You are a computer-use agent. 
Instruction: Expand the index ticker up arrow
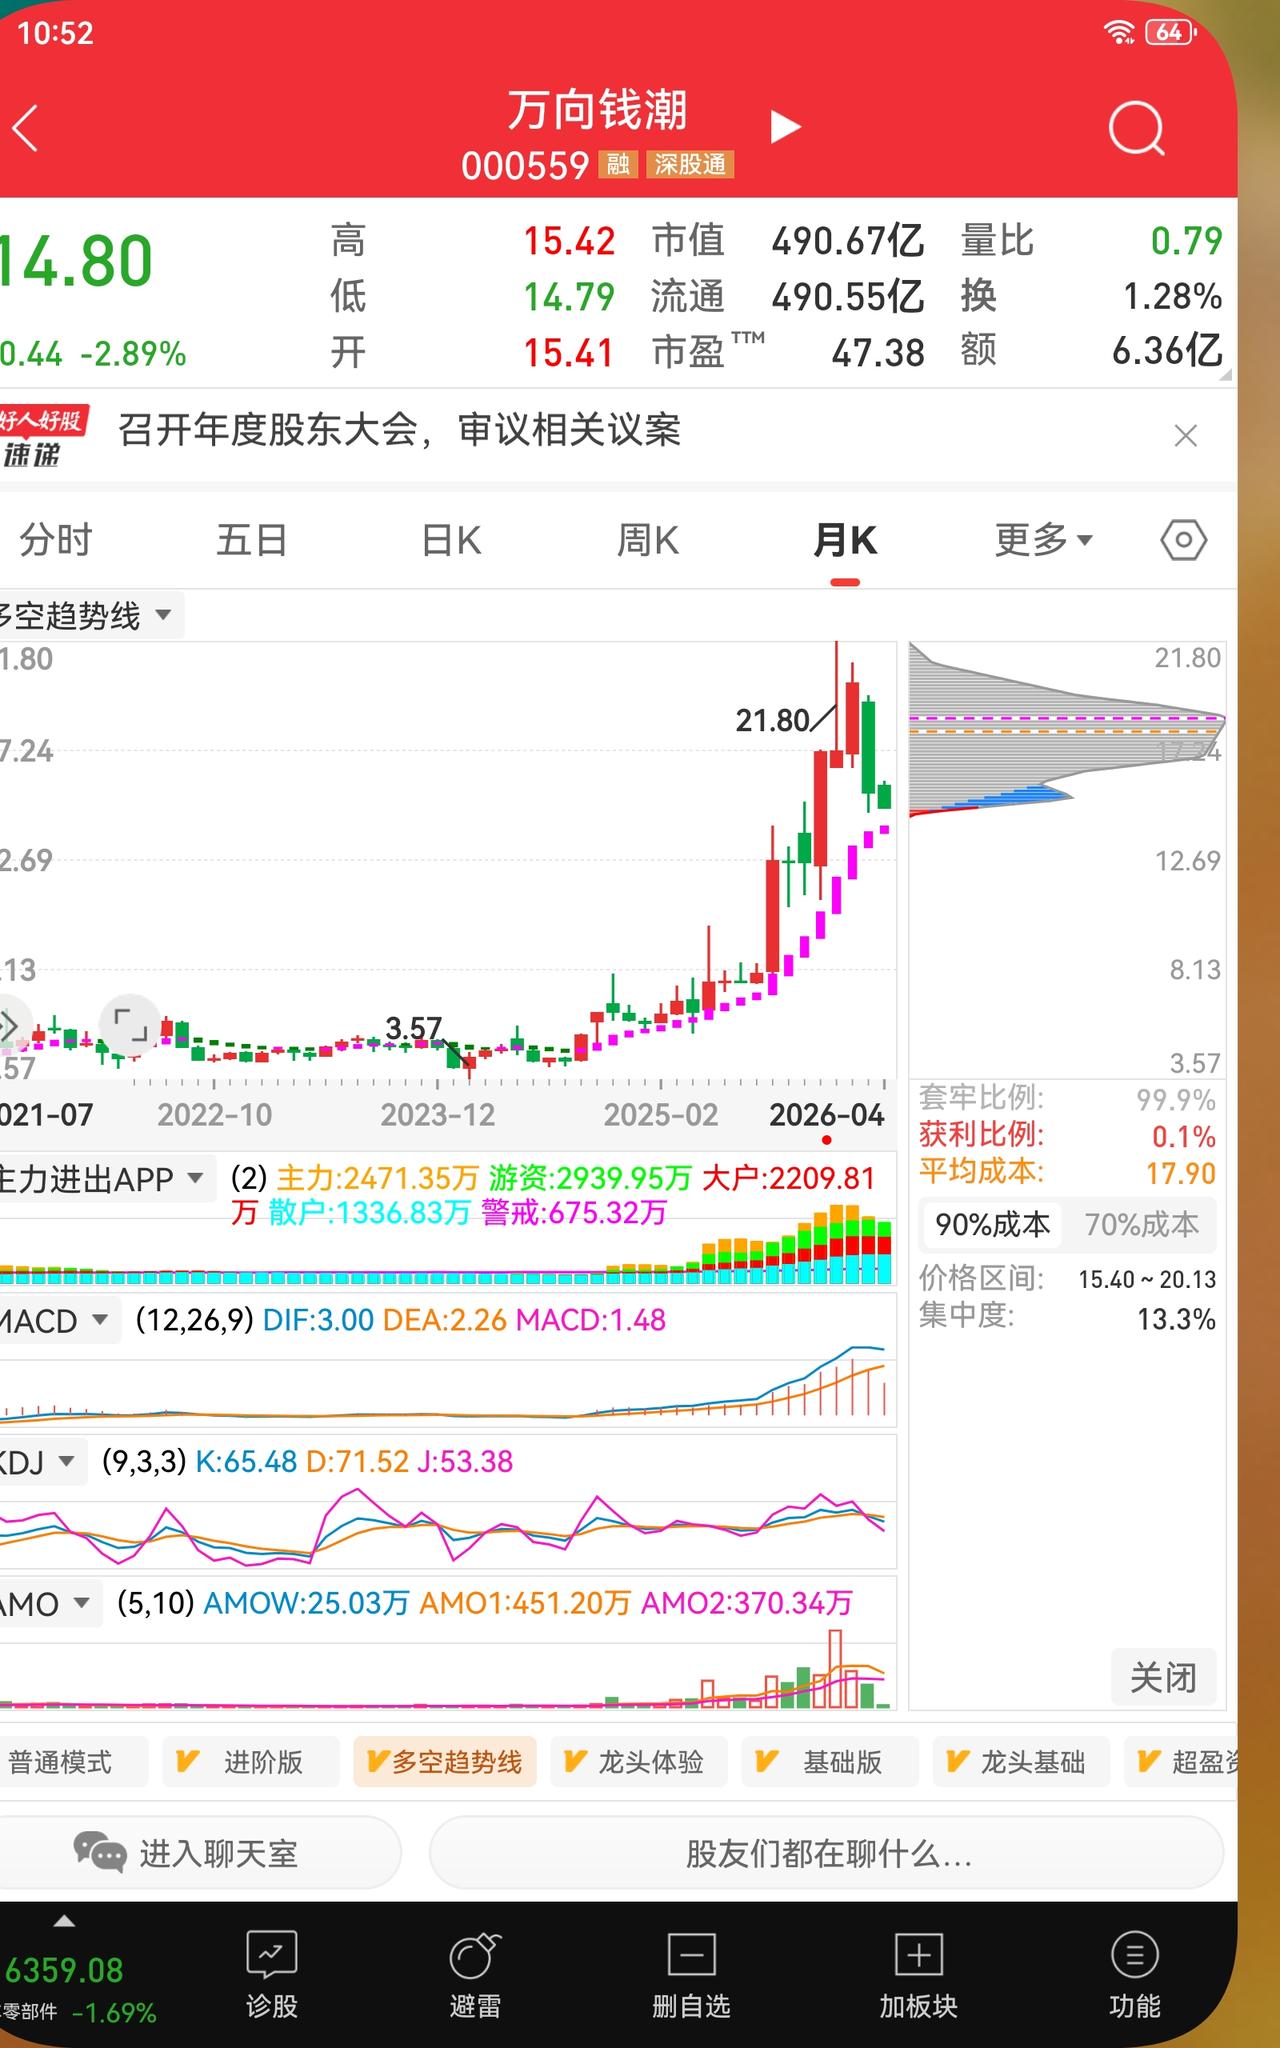pos(64,1920)
